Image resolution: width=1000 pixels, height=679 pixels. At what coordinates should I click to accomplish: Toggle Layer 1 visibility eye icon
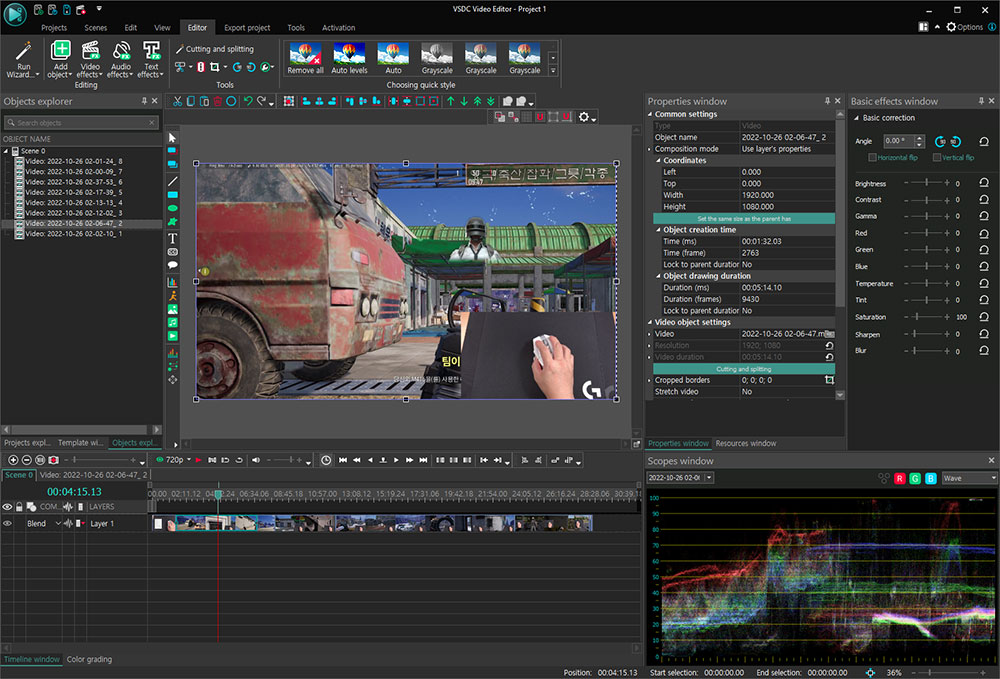coord(7,523)
